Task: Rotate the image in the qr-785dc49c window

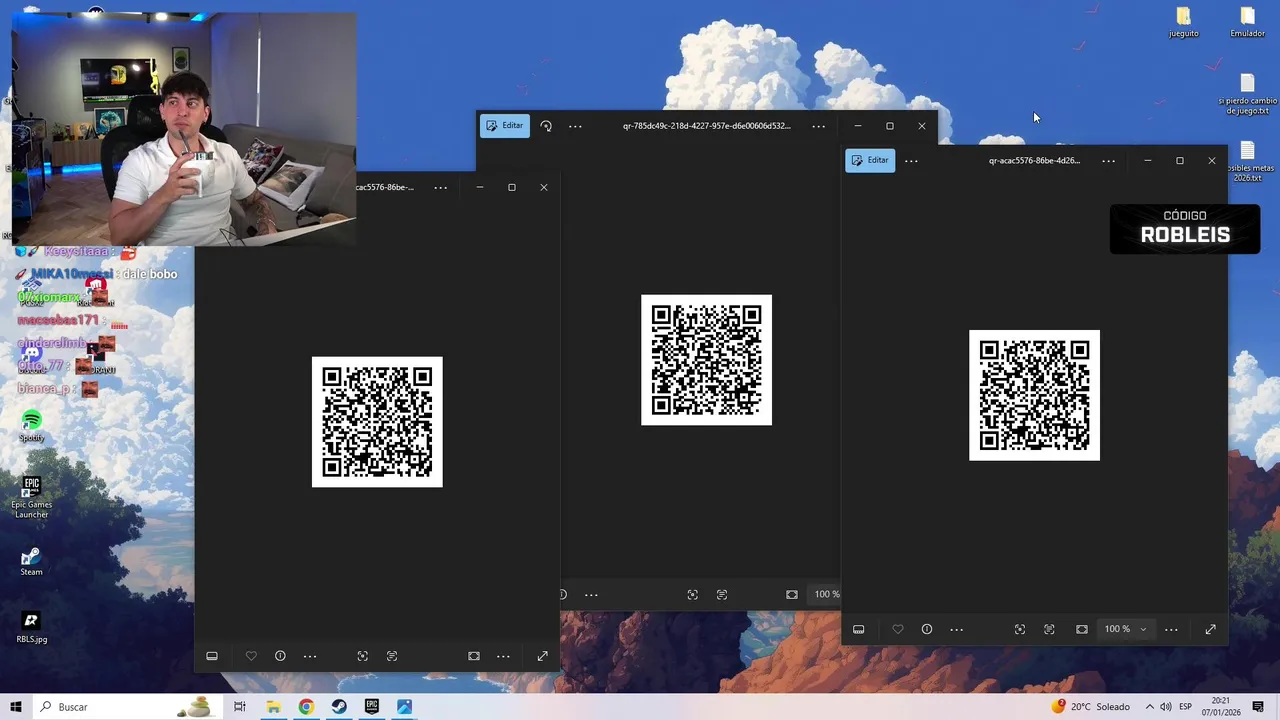Action: click(x=546, y=126)
